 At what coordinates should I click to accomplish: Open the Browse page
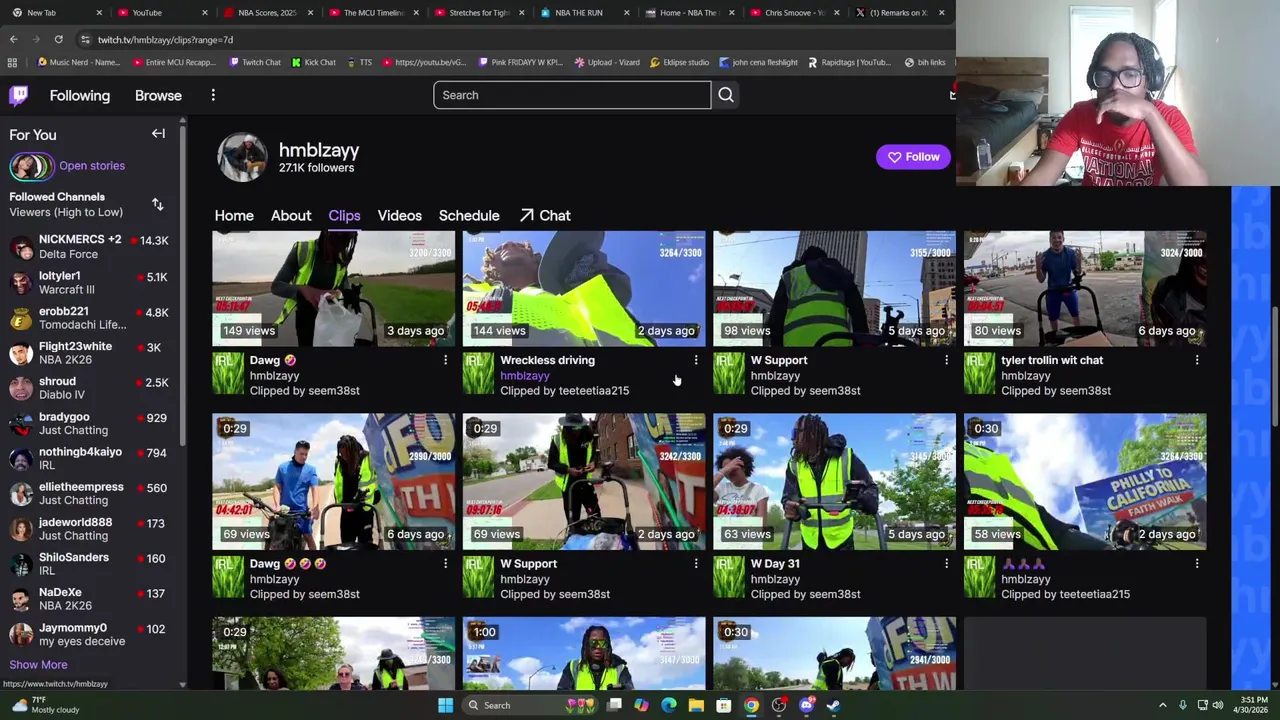[158, 95]
